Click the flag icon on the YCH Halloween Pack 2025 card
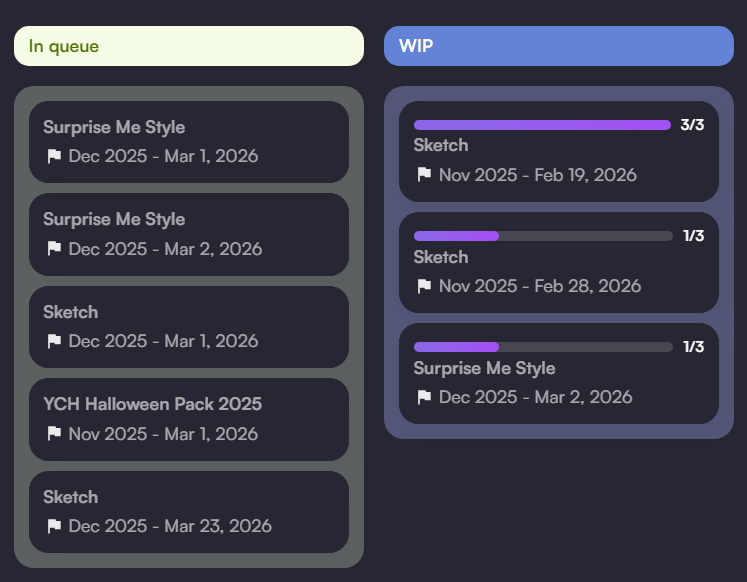Screen dimensions: 747x582 point(54,434)
